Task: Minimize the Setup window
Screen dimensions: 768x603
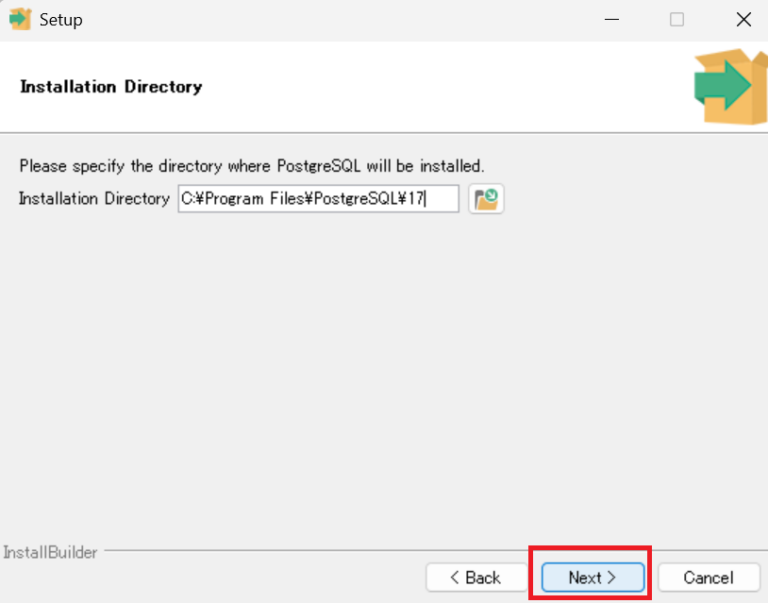Action: coord(610,19)
